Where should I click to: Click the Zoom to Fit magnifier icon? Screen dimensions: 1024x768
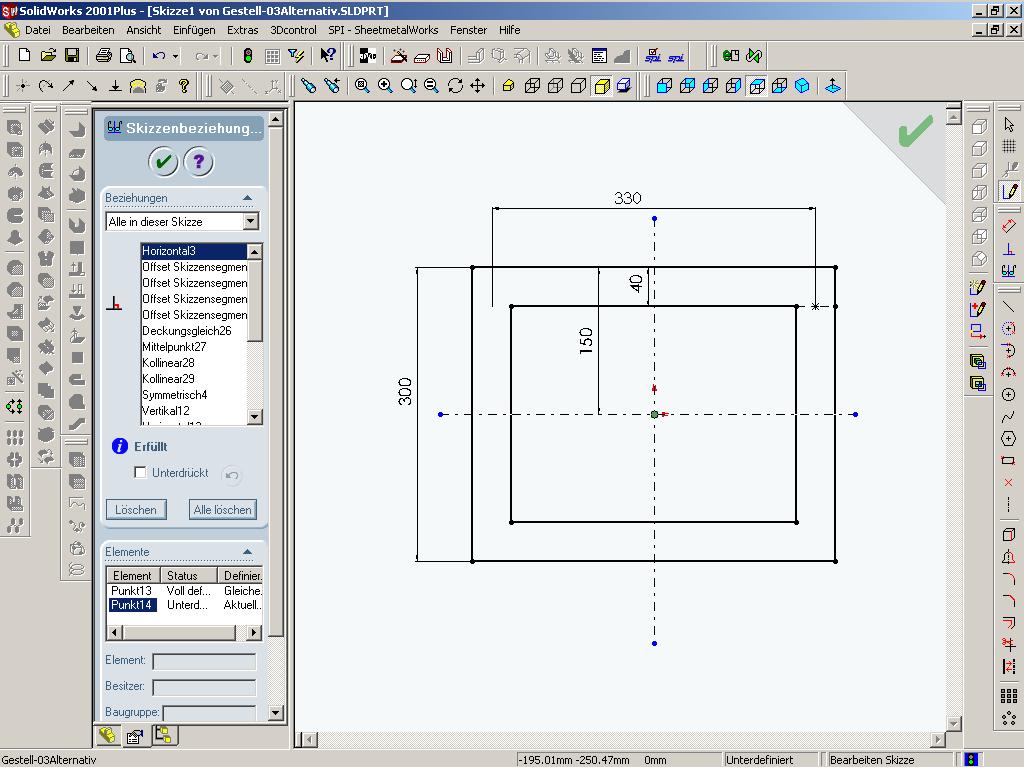coord(362,86)
